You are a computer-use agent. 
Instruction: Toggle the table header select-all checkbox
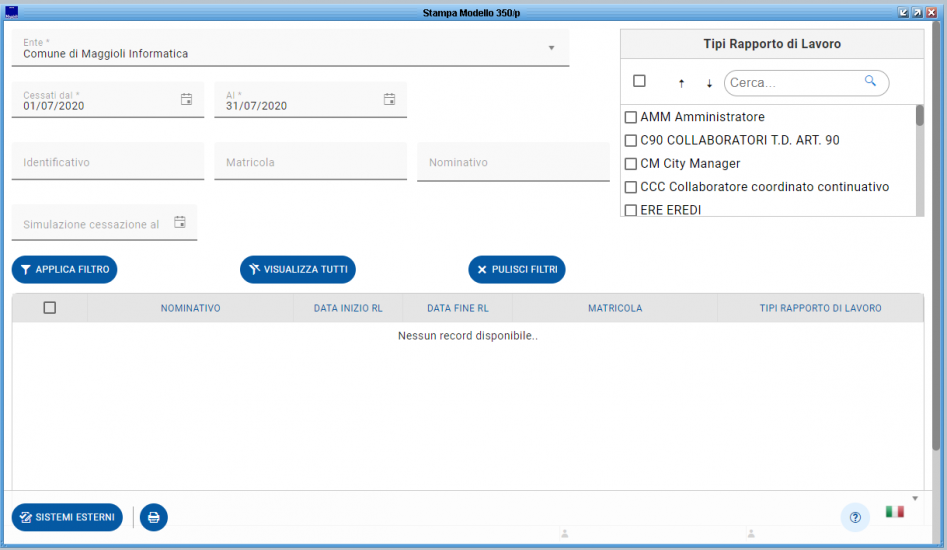50,308
